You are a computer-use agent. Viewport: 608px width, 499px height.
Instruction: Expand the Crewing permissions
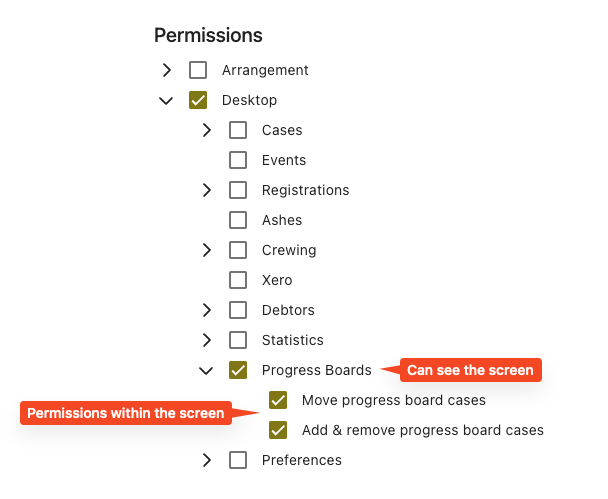(x=207, y=250)
